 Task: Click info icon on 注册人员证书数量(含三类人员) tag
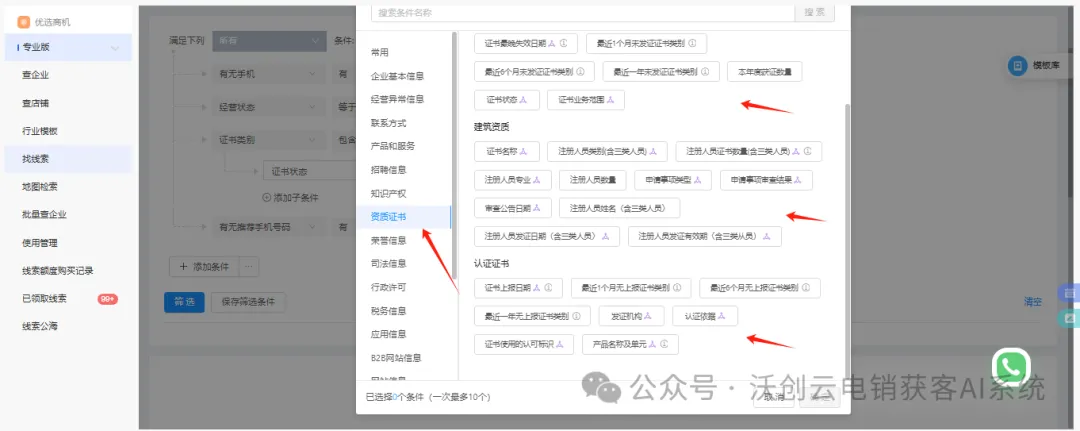tap(807, 151)
